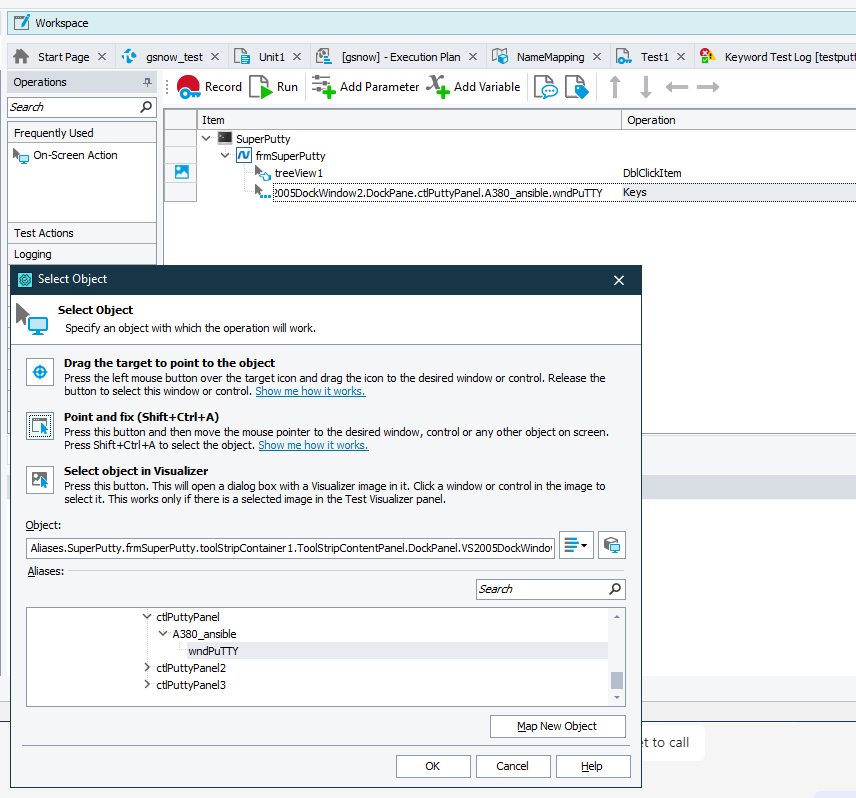The width and height of the screenshot is (856, 798).
Task: Click the Map New Object button
Action: point(557,726)
